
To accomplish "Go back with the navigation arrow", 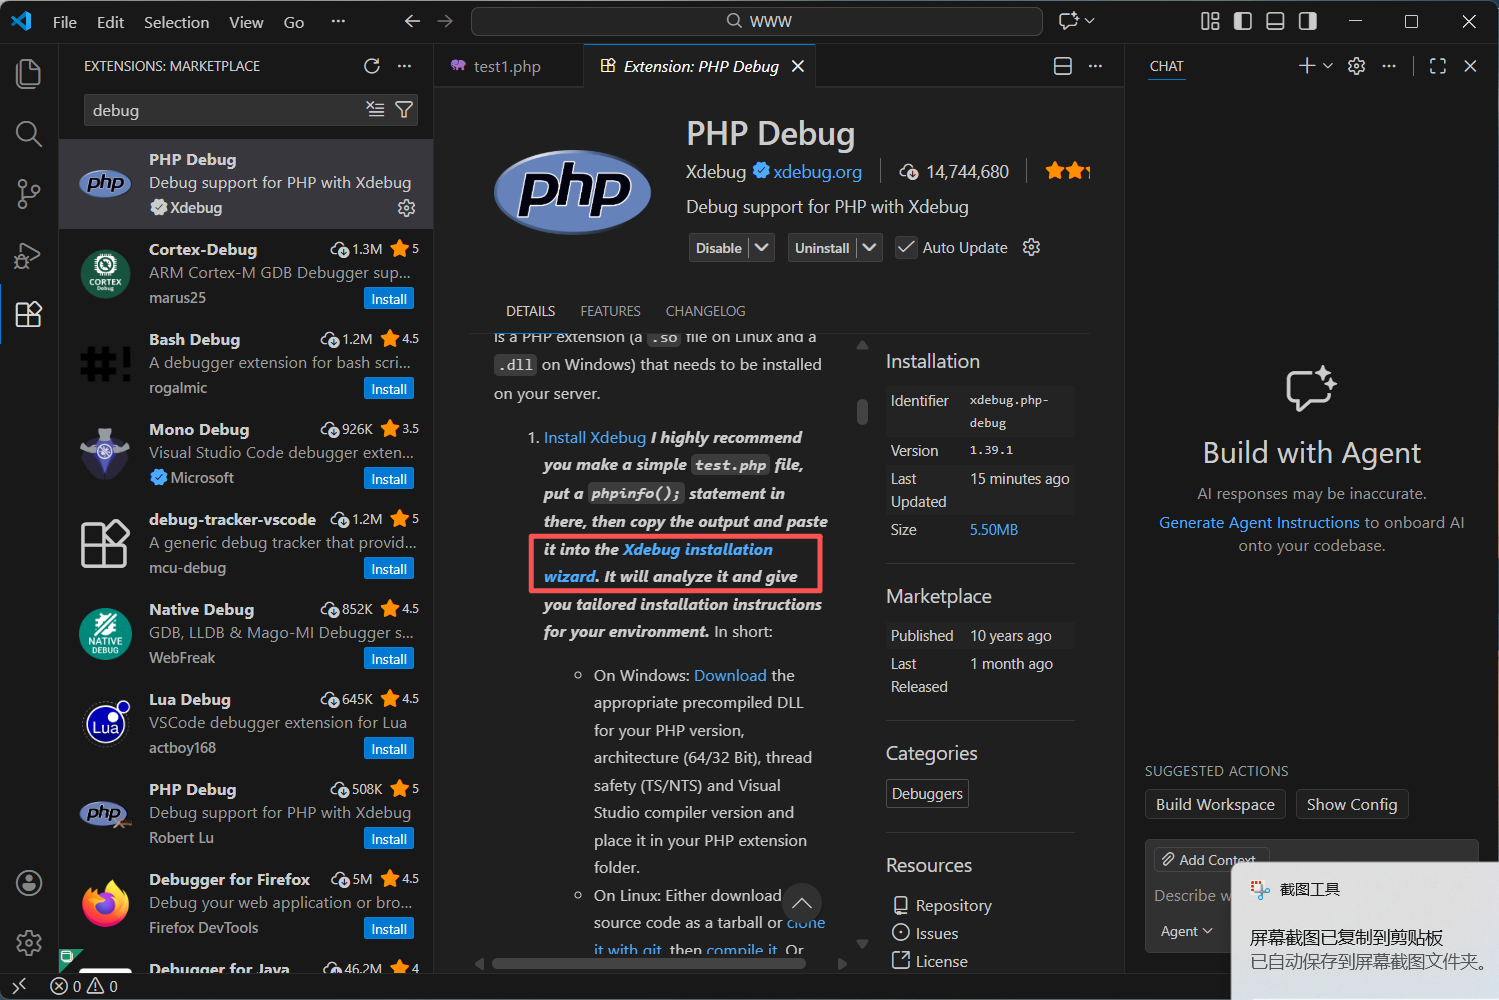I will tap(412, 21).
